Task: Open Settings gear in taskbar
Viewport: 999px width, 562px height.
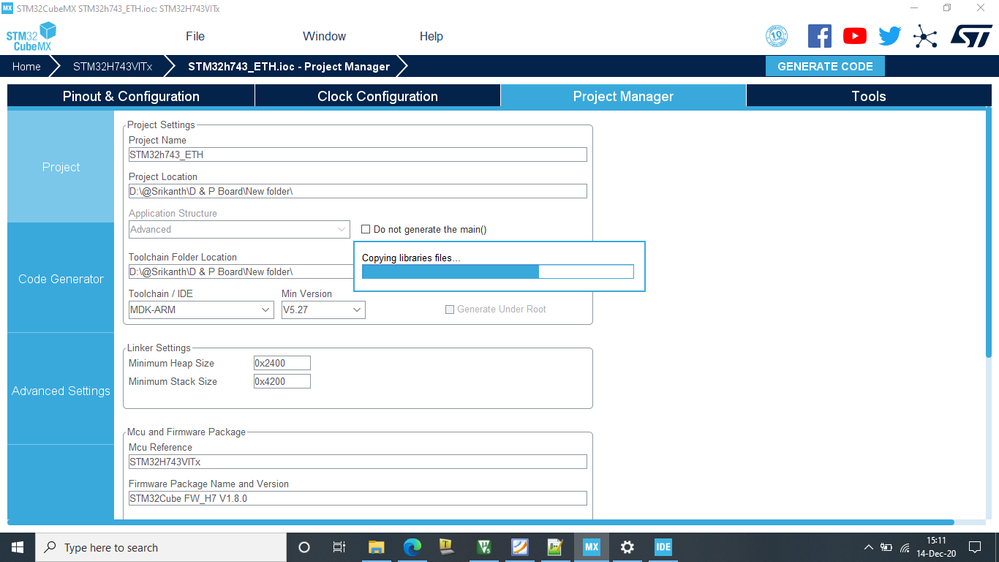Action: click(628, 547)
